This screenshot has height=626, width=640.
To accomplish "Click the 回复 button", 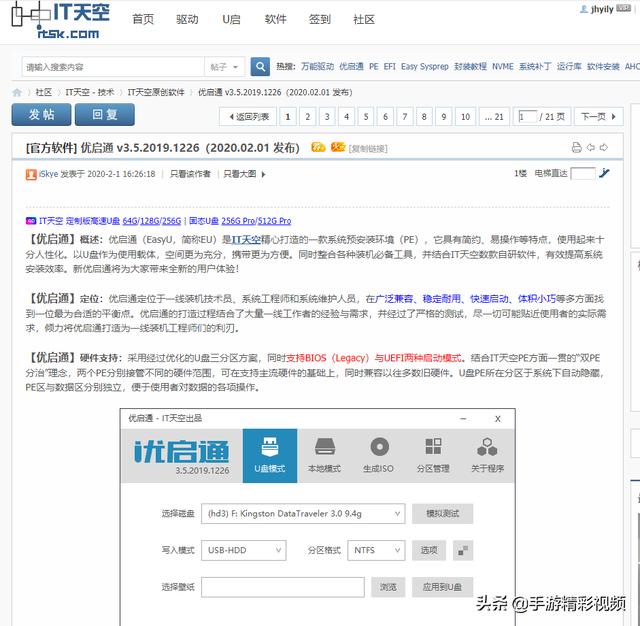I will coord(105,115).
